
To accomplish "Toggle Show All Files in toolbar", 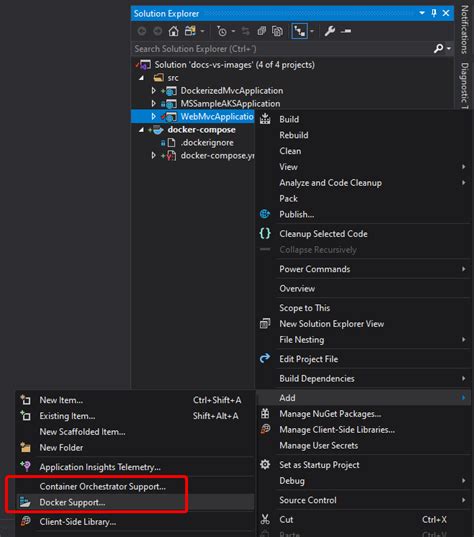I will point(277,32).
